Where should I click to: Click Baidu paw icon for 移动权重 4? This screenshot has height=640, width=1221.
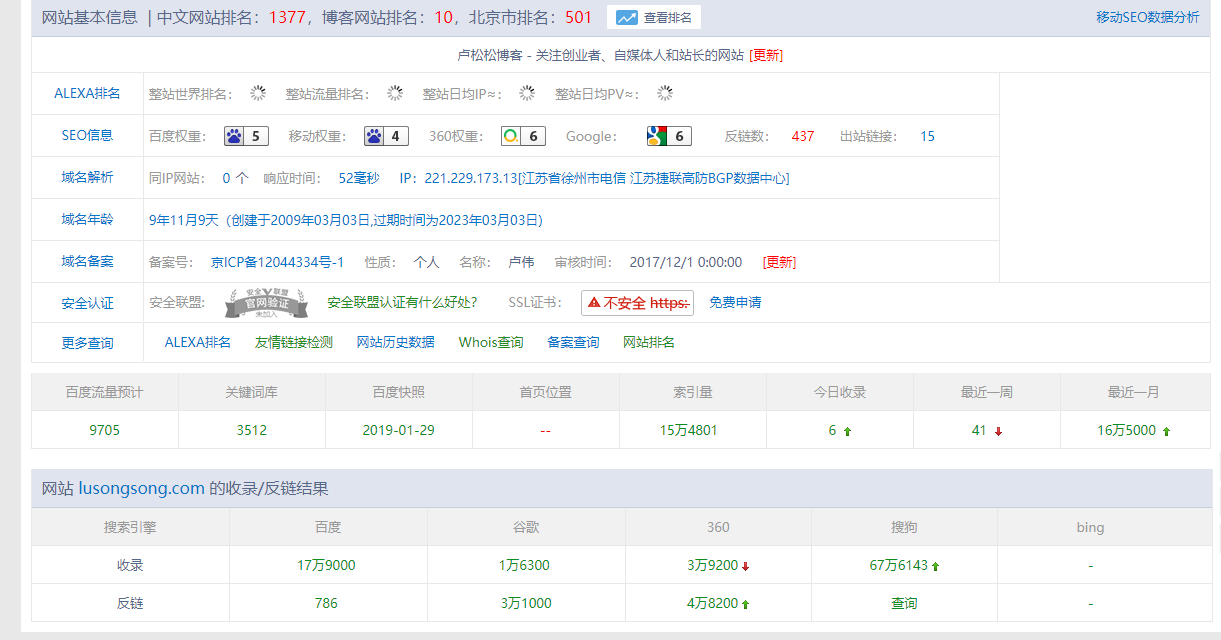pyautogui.click(x=374, y=136)
